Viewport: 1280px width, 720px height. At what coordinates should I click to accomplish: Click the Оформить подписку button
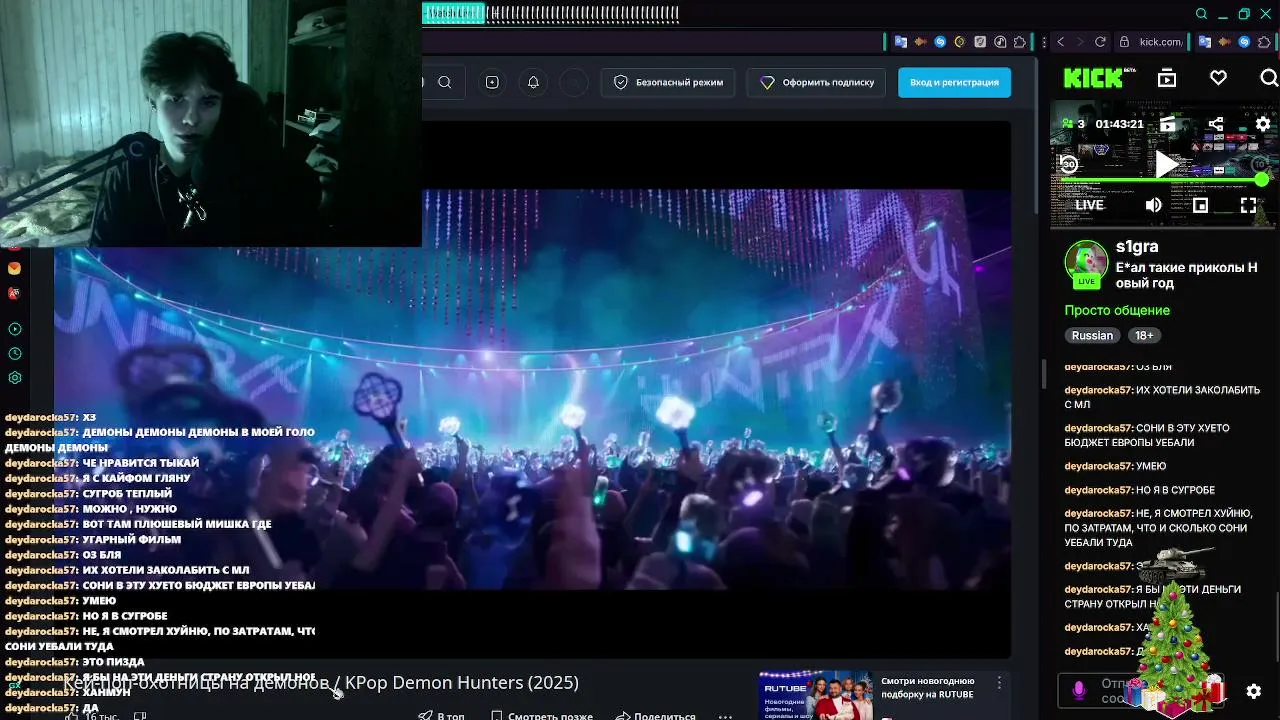coord(817,82)
